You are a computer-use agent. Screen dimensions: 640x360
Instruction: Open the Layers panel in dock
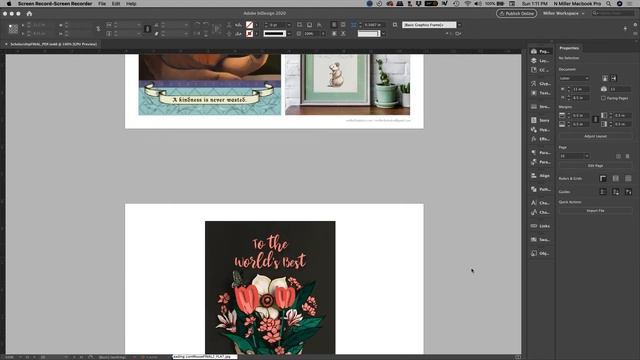540,60
